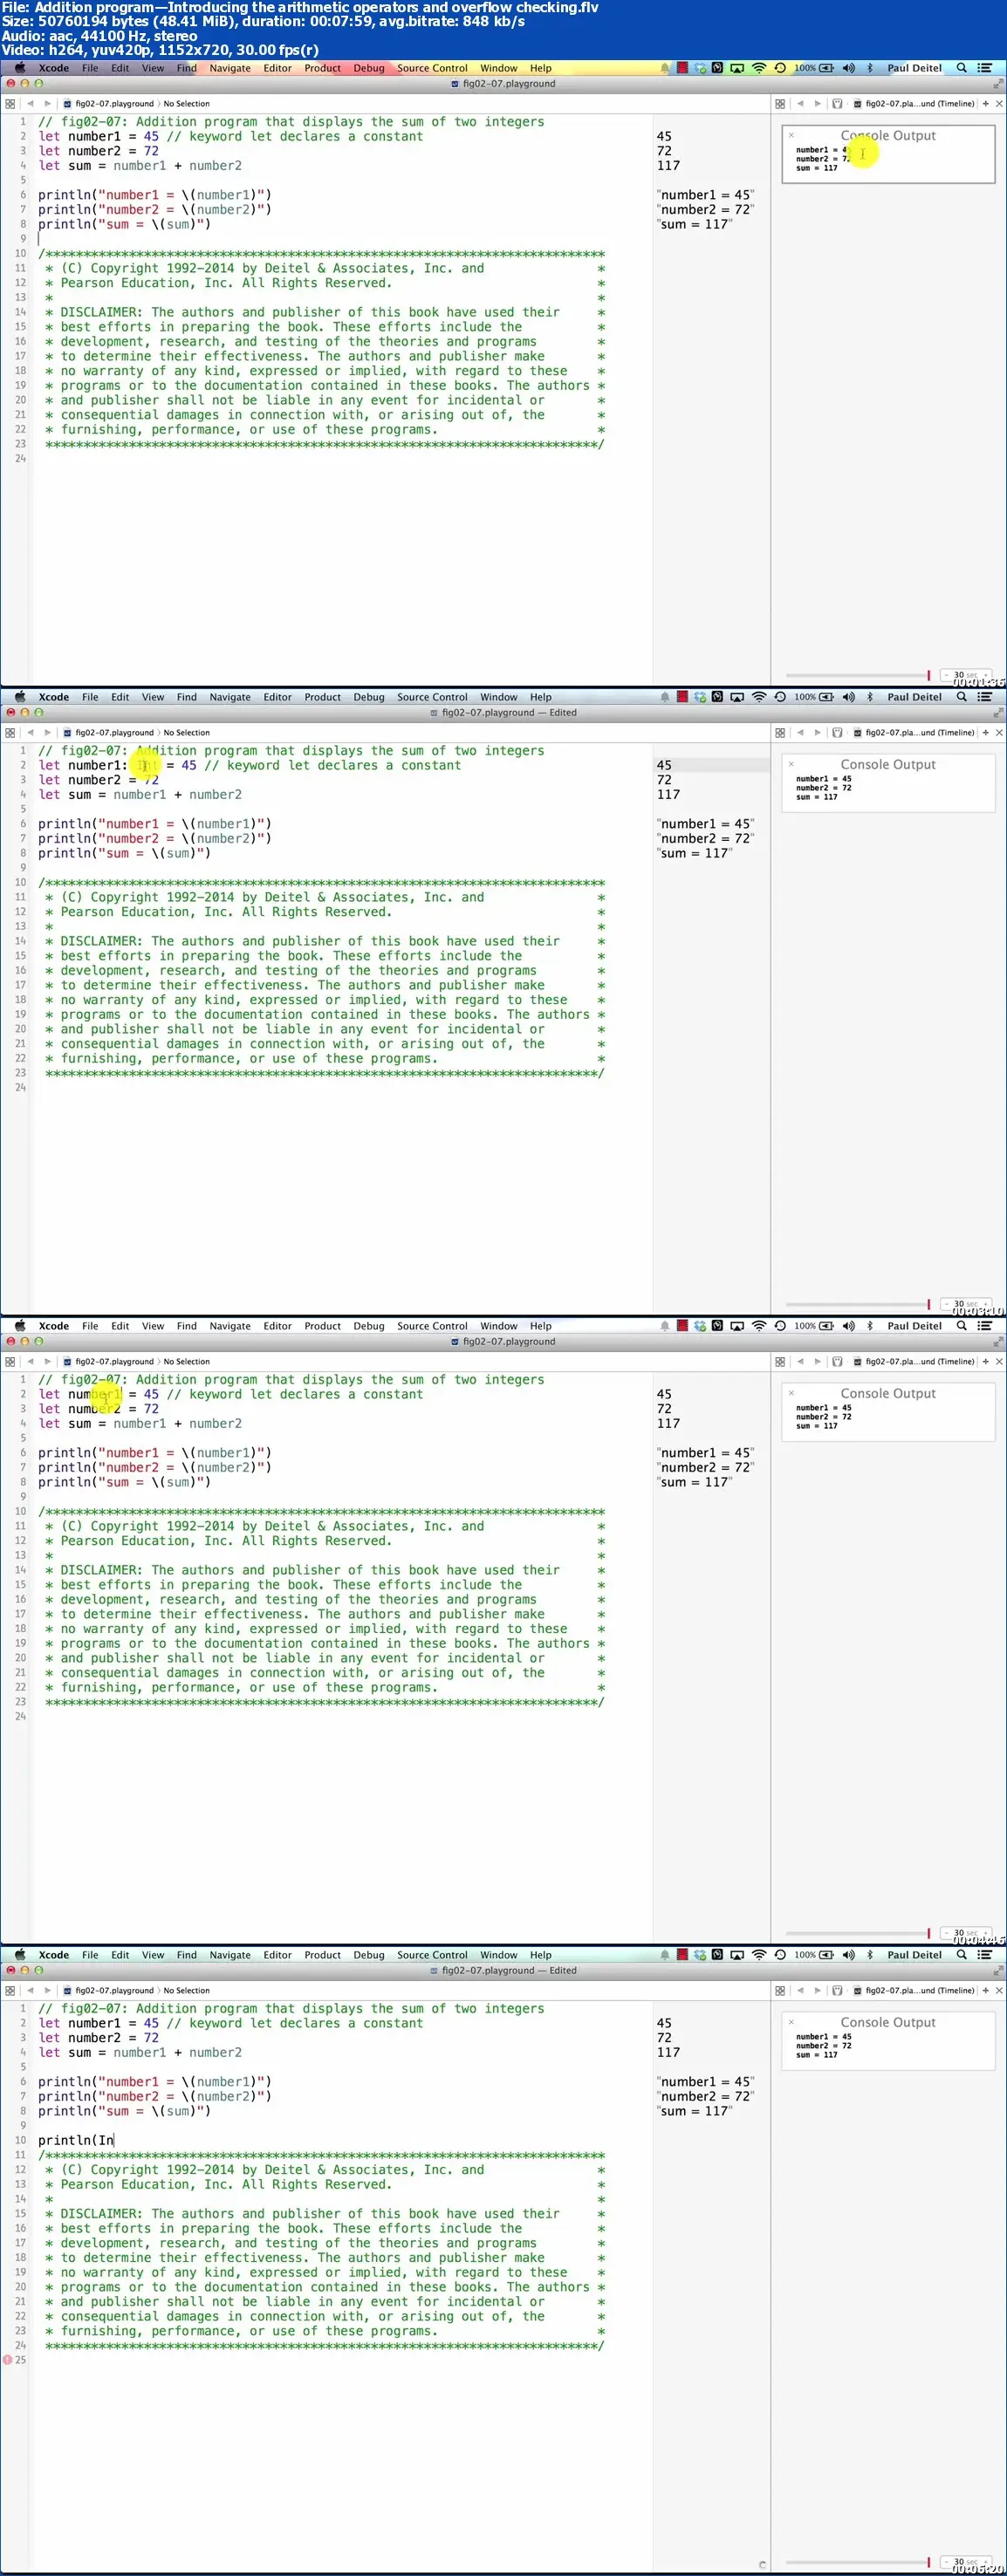Open the Xcode menu in the top frame

point(54,68)
